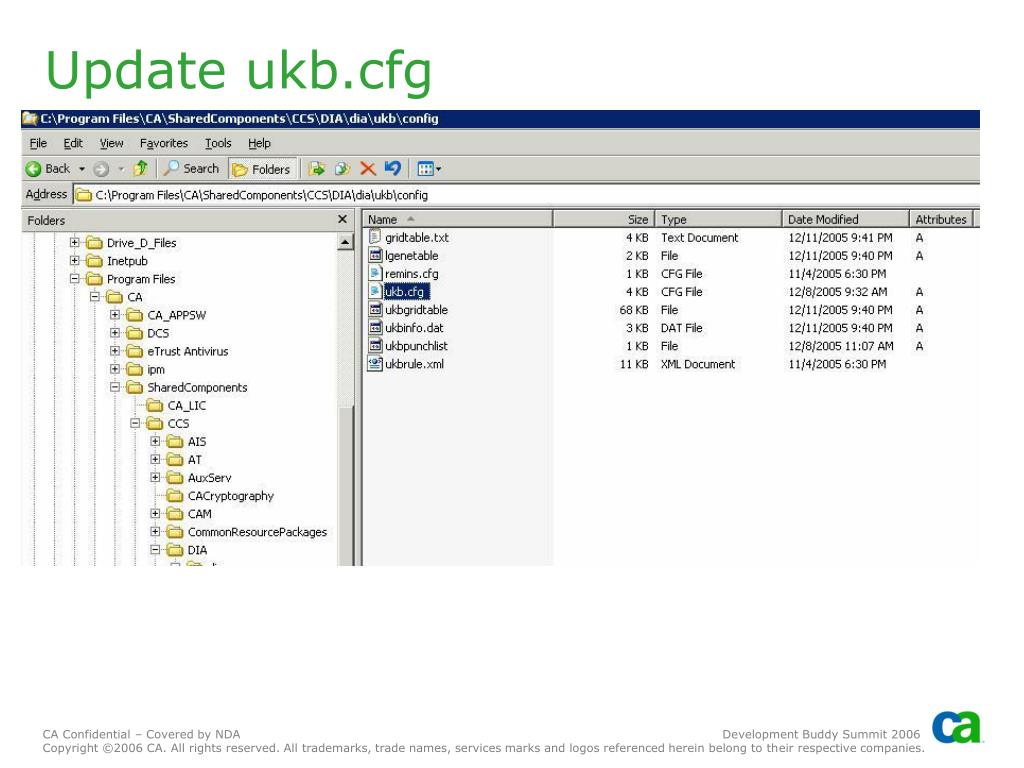Select the CA_LIC folder

187,406
